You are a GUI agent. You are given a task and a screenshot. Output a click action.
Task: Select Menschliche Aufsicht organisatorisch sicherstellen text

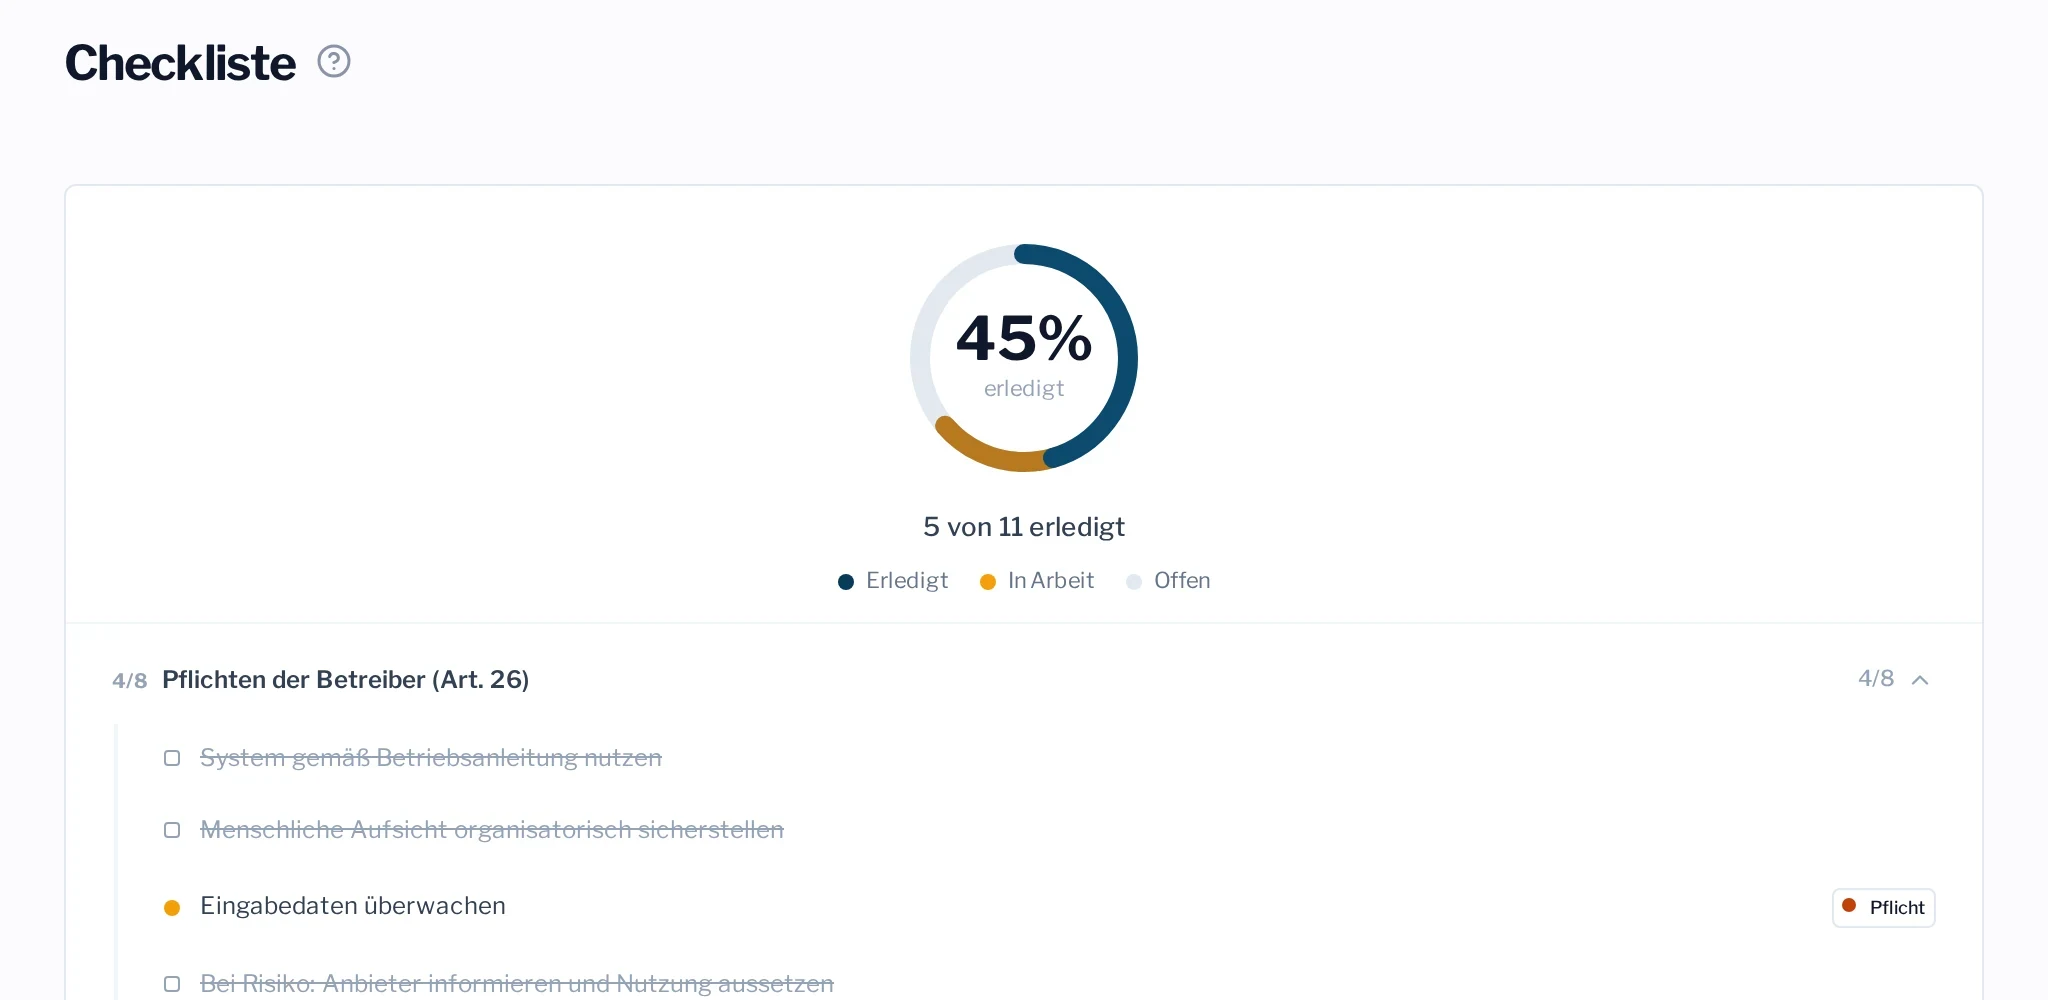tap(492, 830)
